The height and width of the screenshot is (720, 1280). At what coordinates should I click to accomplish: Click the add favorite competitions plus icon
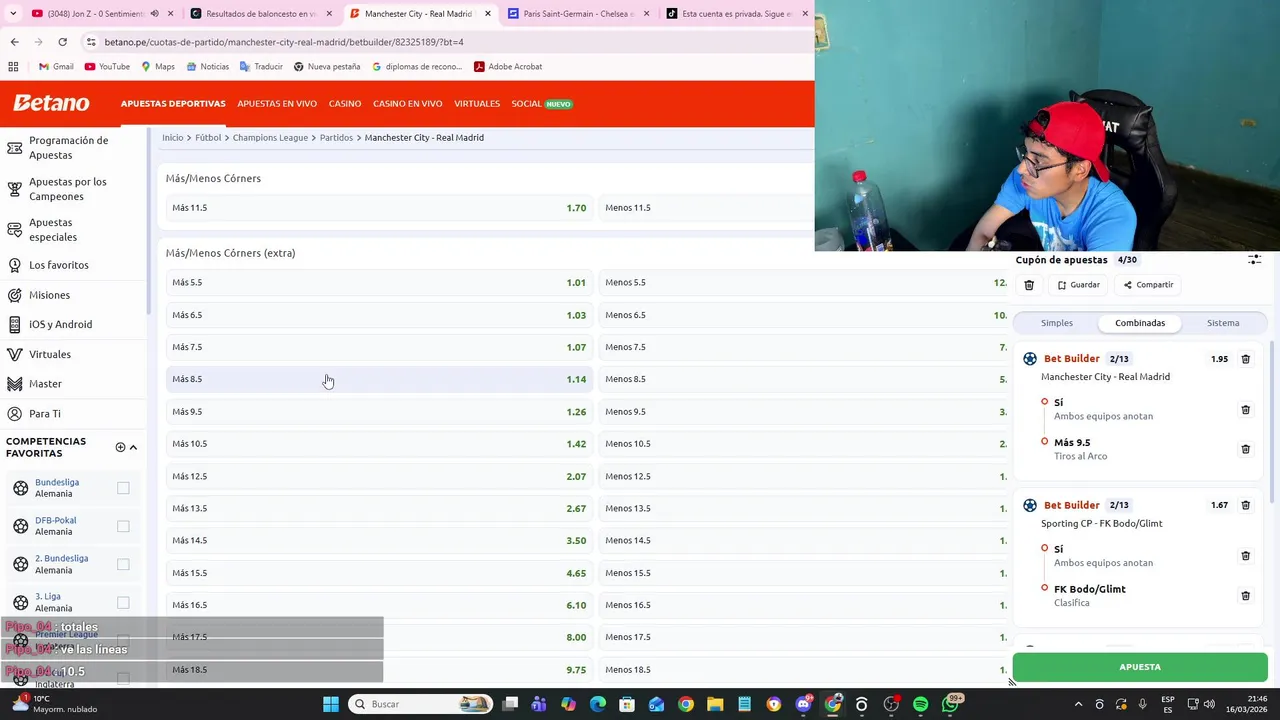pyautogui.click(x=120, y=447)
